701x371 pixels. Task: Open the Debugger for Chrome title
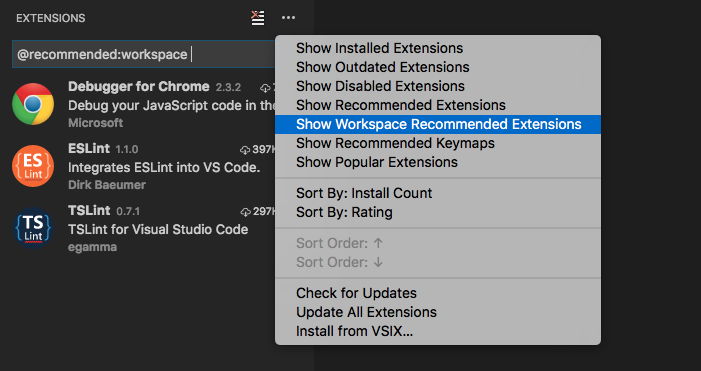tap(139, 87)
